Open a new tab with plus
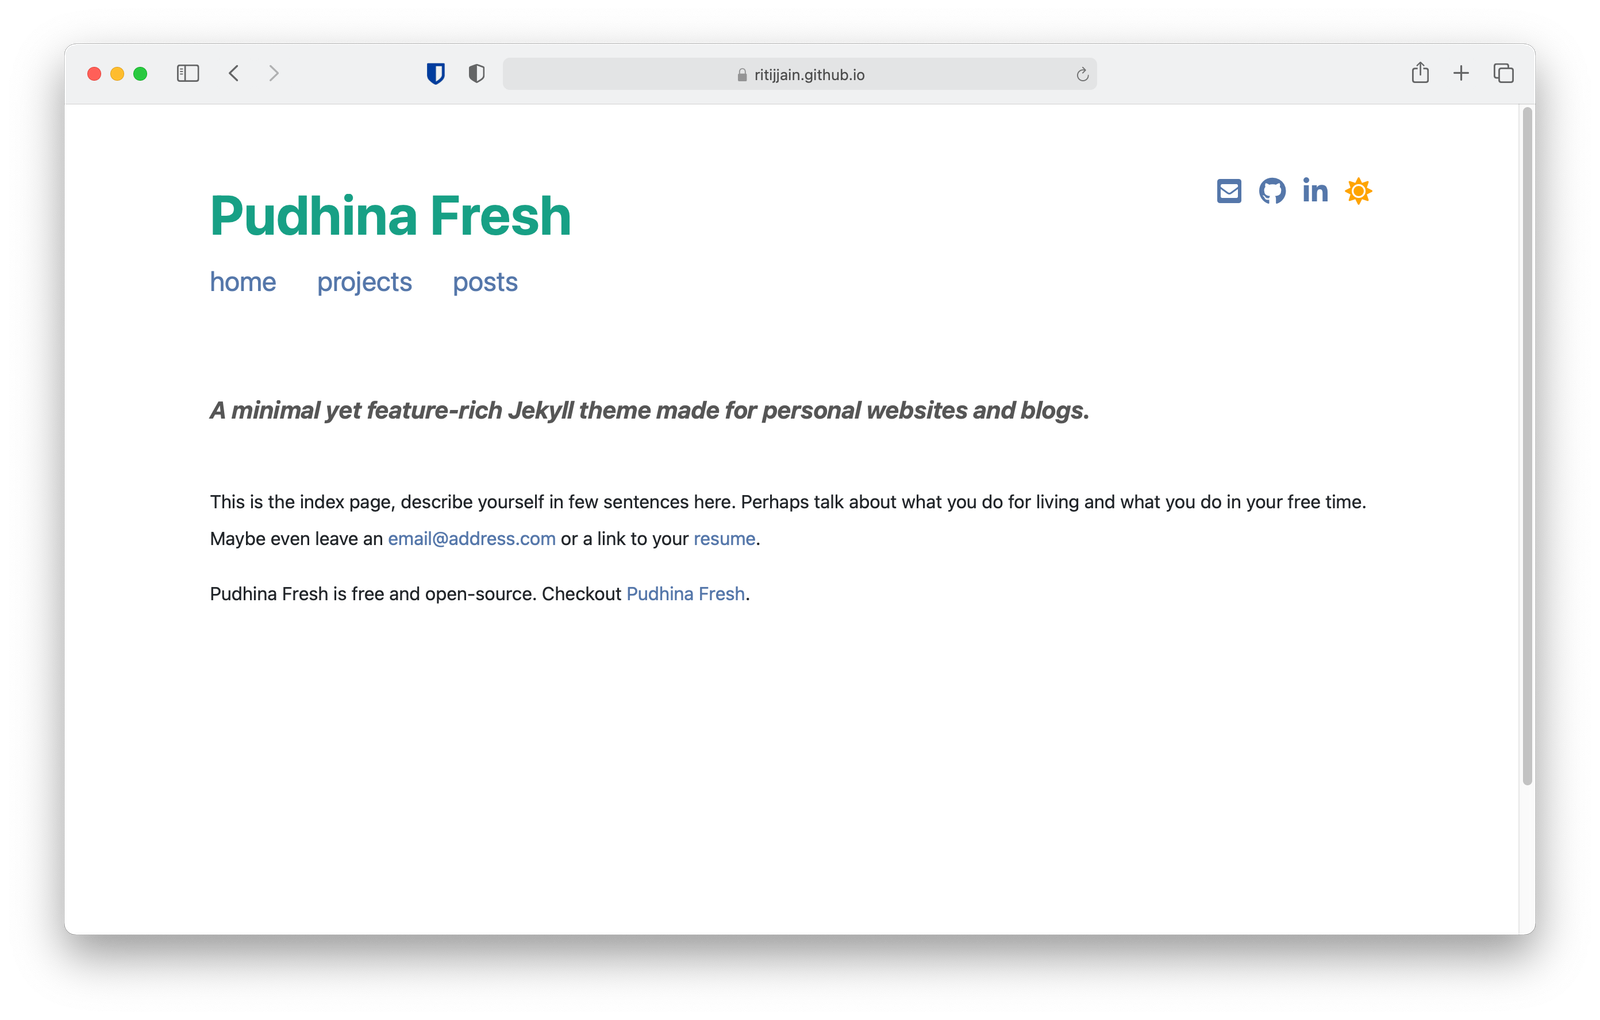The height and width of the screenshot is (1020, 1600). coord(1461,73)
